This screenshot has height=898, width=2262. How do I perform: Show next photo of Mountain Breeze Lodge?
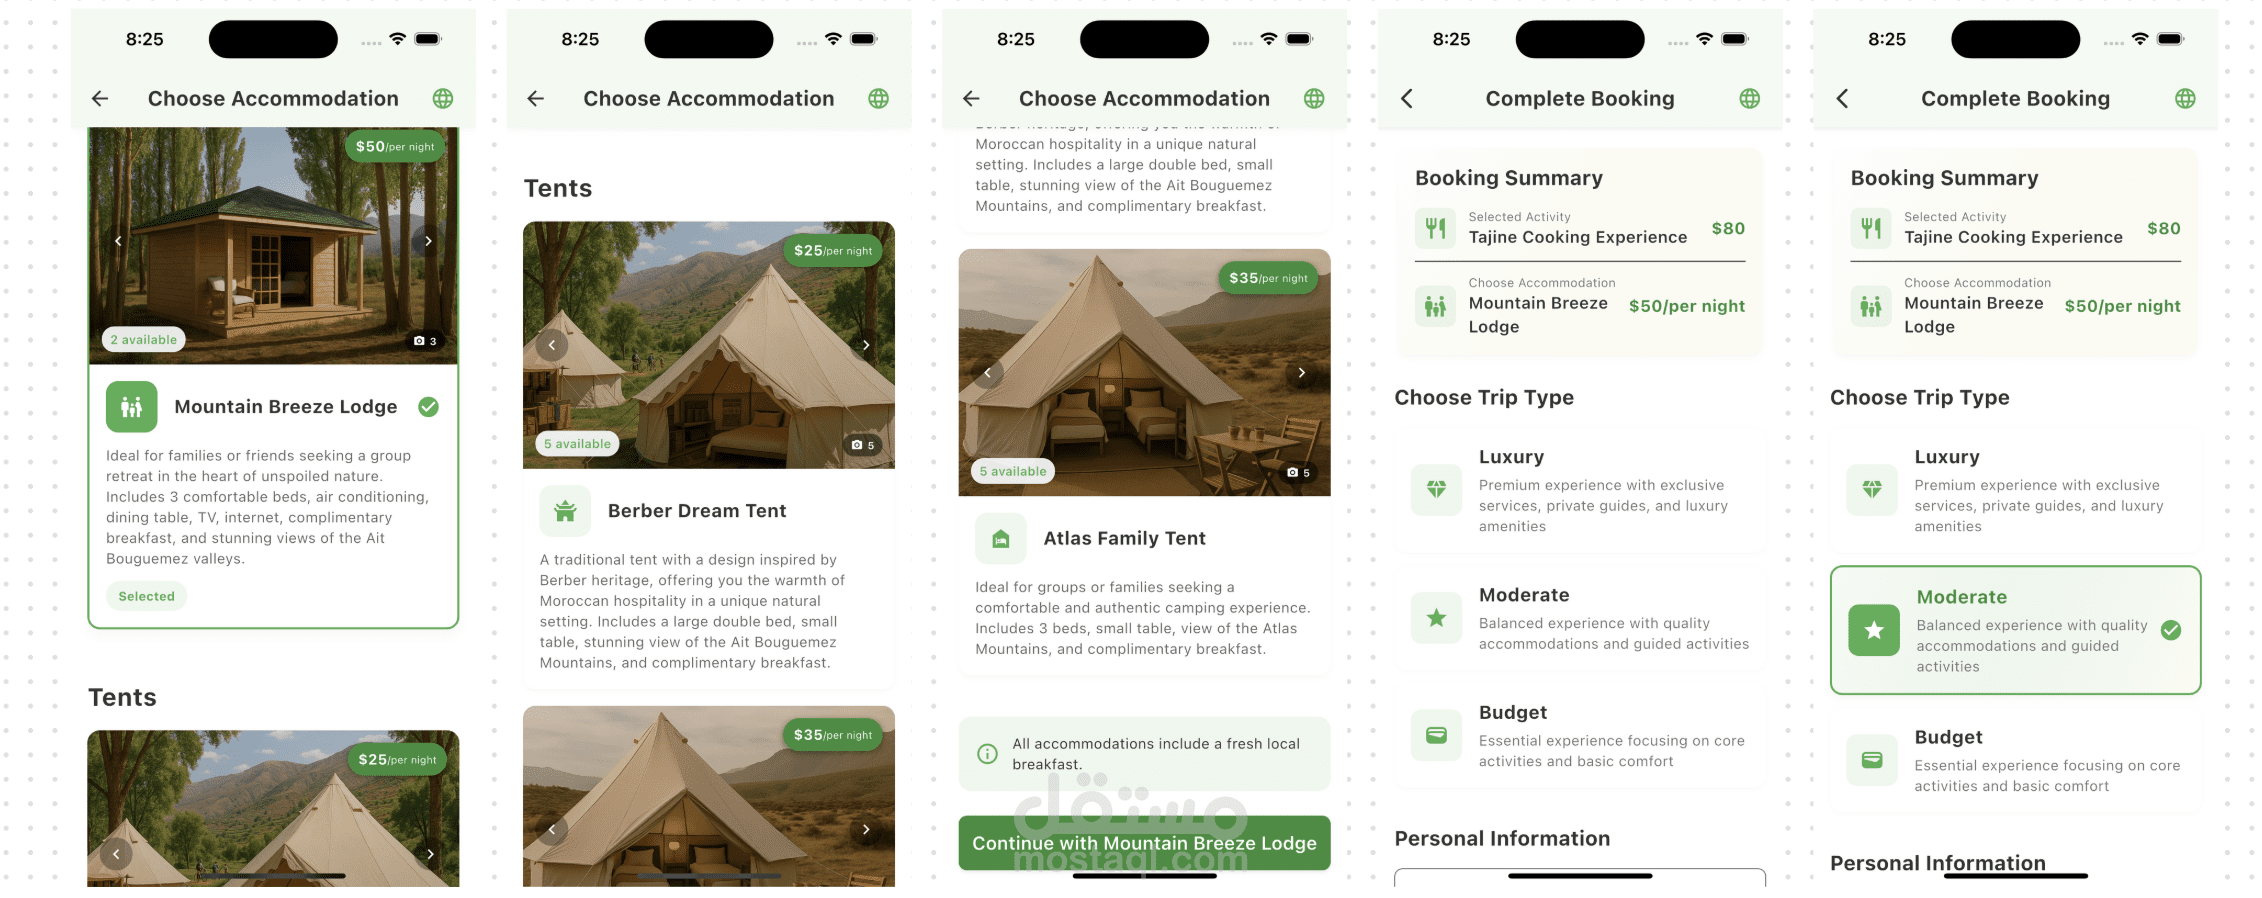[429, 241]
